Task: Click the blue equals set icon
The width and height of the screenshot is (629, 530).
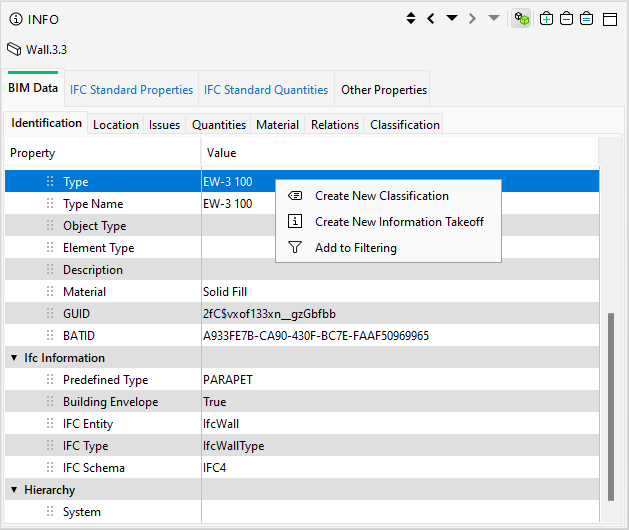Action: tap(586, 19)
